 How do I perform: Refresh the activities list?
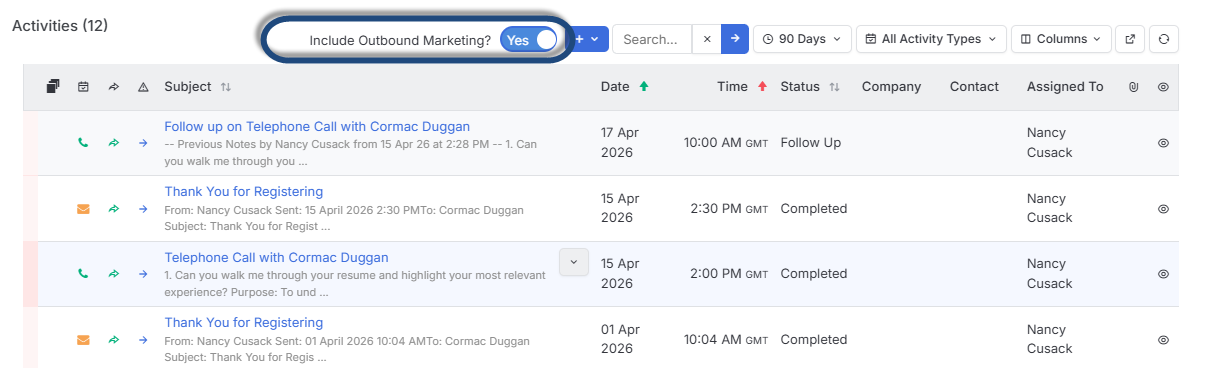pos(1164,39)
